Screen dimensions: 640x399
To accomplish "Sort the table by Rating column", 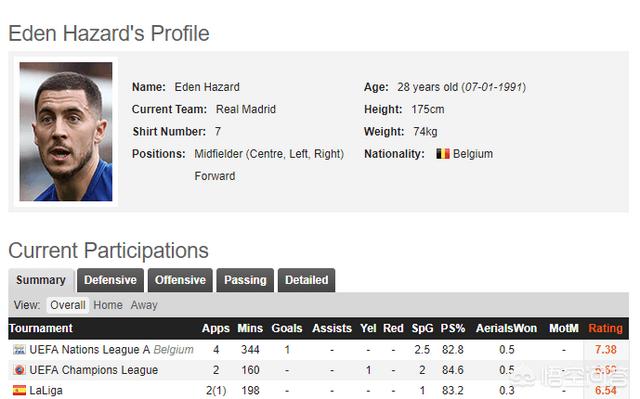I will [605, 328].
